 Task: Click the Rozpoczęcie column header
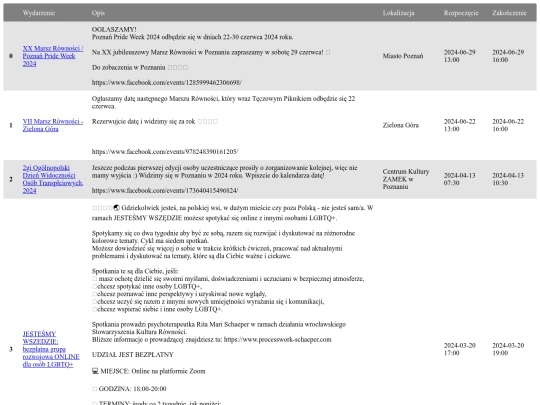tap(461, 13)
